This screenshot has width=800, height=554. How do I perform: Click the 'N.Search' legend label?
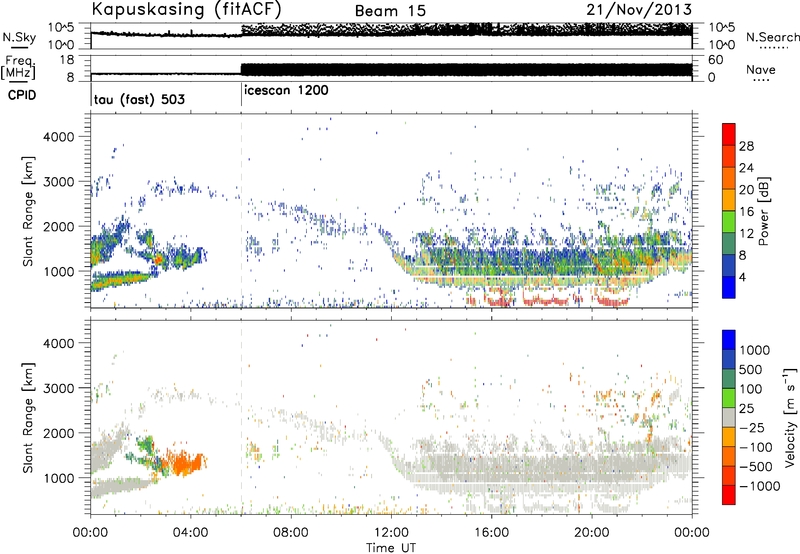tap(772, 37)
